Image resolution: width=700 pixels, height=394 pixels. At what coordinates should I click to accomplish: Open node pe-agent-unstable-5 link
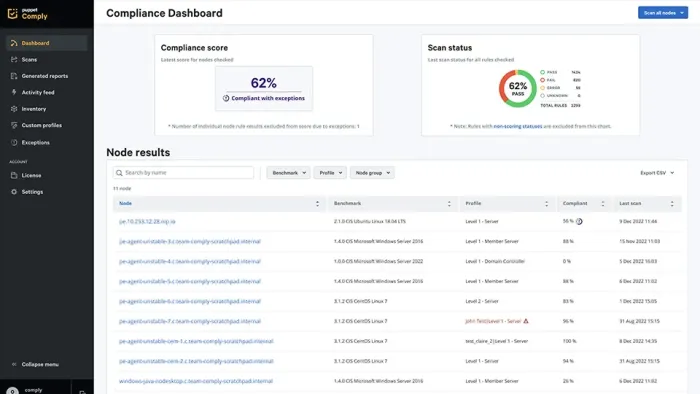190,282
